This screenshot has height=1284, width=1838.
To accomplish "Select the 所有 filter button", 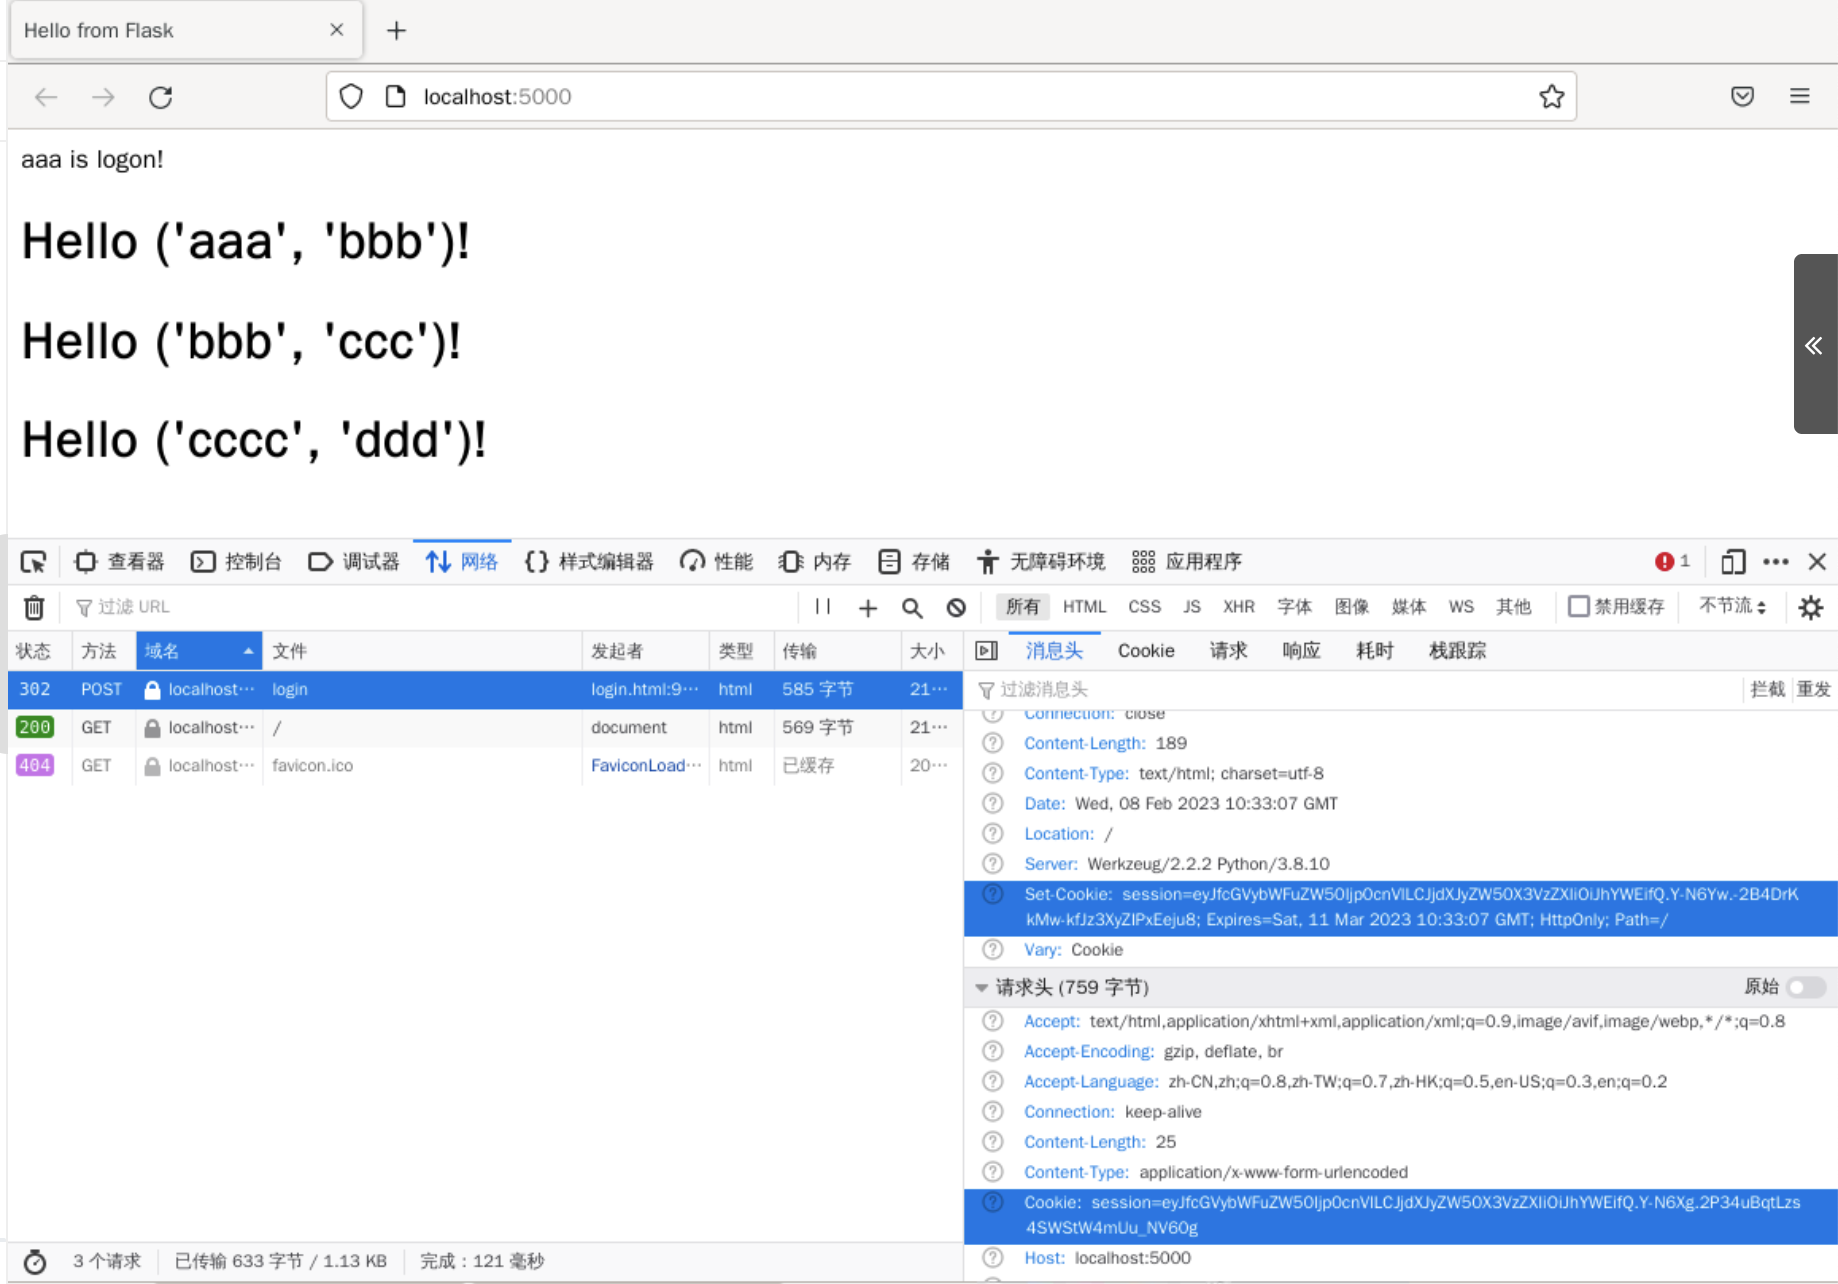I will (1023, 607).
